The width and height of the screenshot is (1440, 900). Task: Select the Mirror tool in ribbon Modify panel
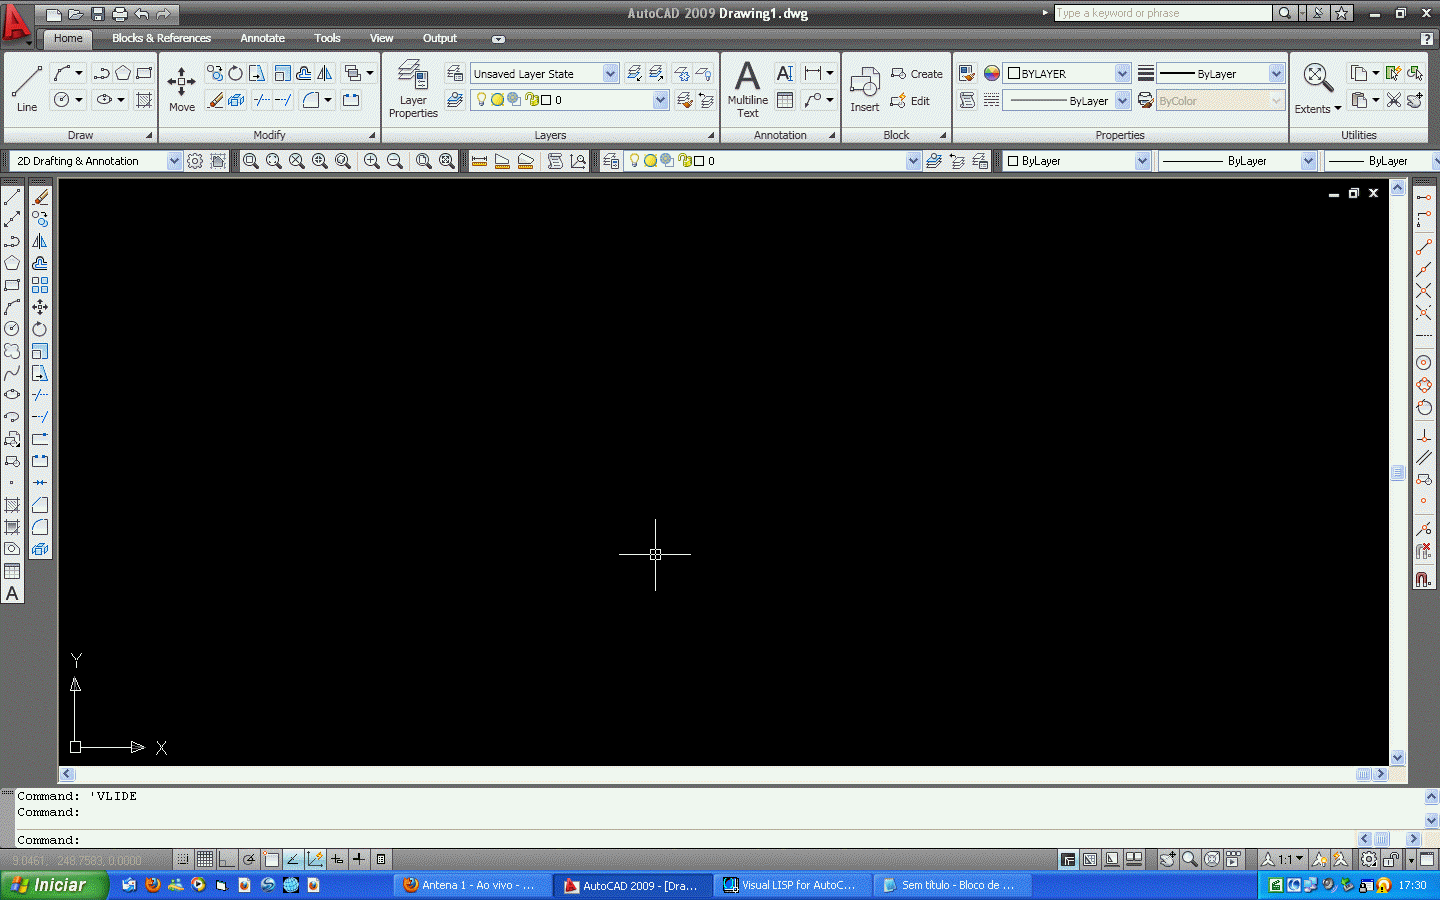pyautogui.click(x=324, y=73)
